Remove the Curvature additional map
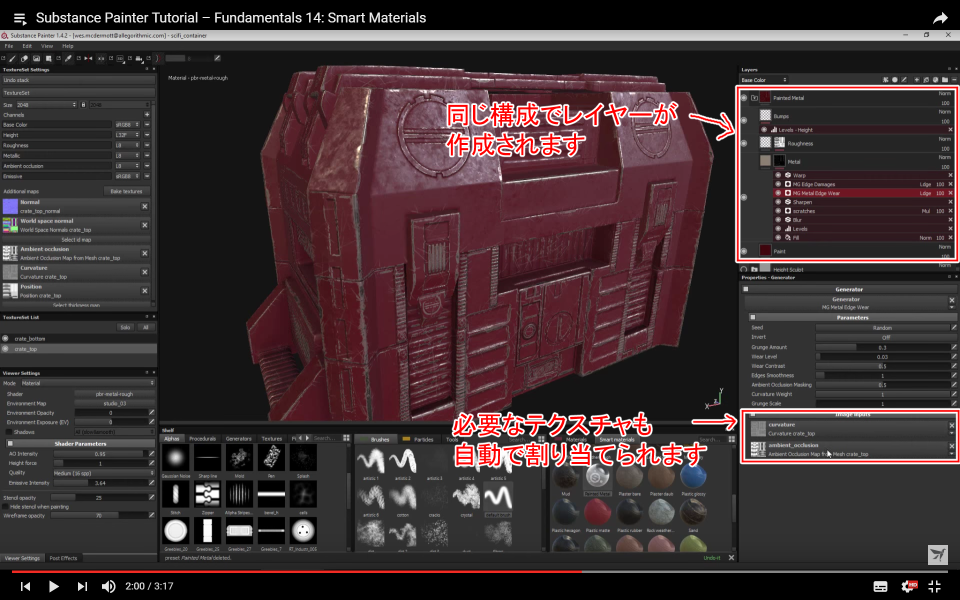 [x=145, y=272]
